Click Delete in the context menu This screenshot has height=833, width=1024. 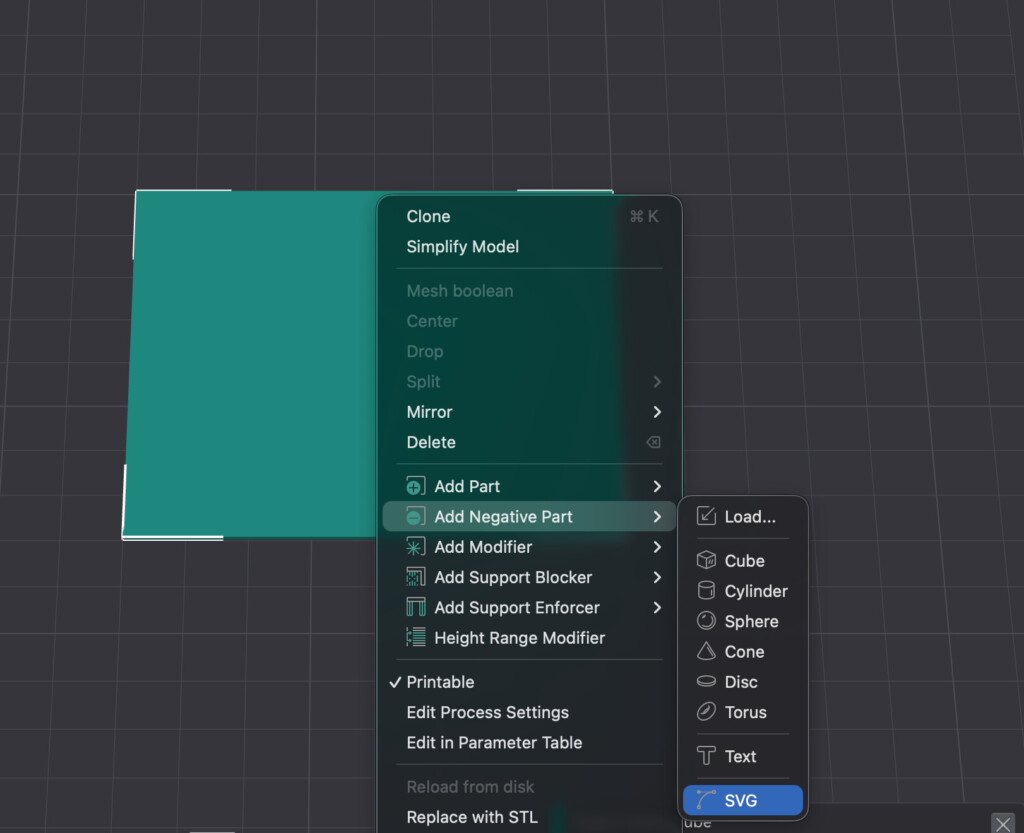[431, 442]
